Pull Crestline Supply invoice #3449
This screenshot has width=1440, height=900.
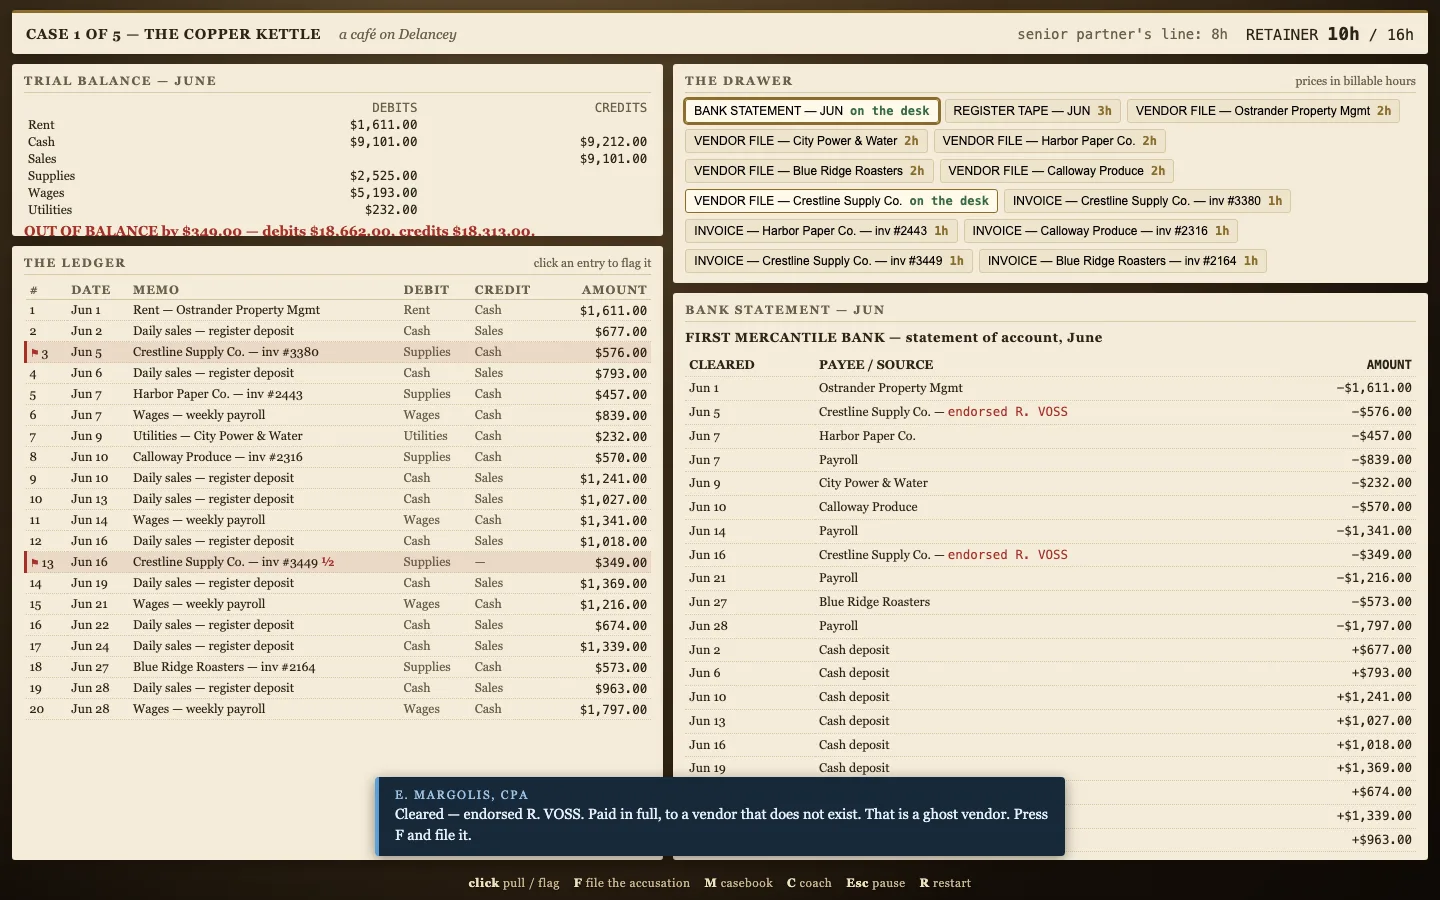829,261
